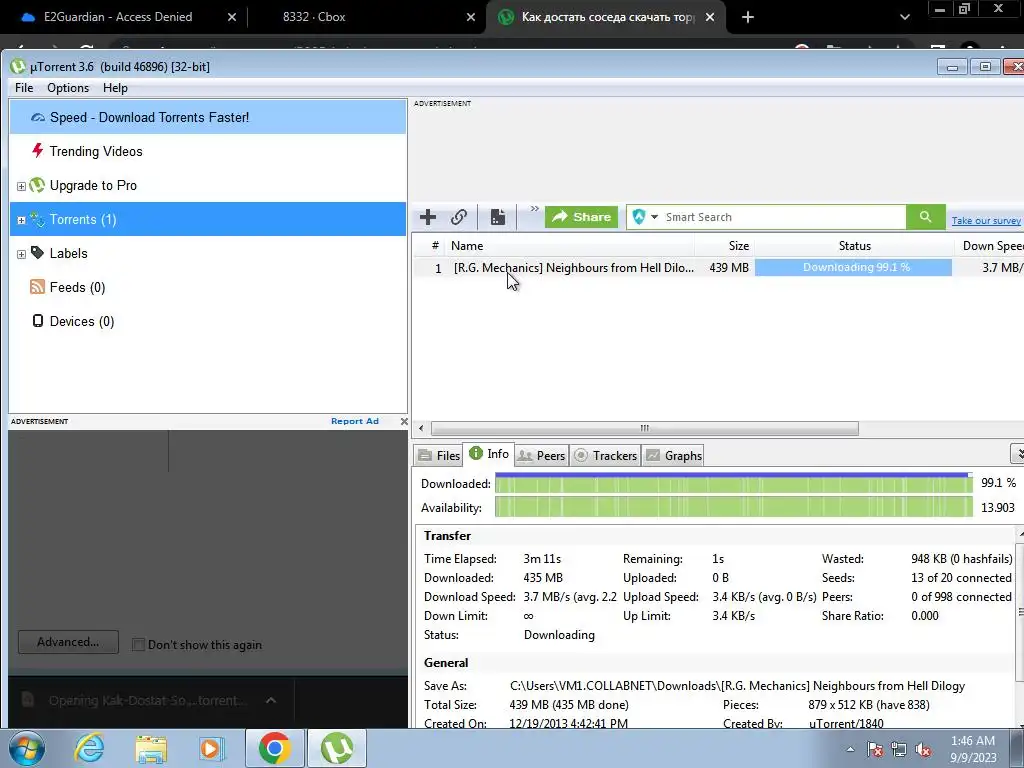Tick the Don't show this again checkbox
The width and height of the screenshot is (1024, 768).
[138, 645]
